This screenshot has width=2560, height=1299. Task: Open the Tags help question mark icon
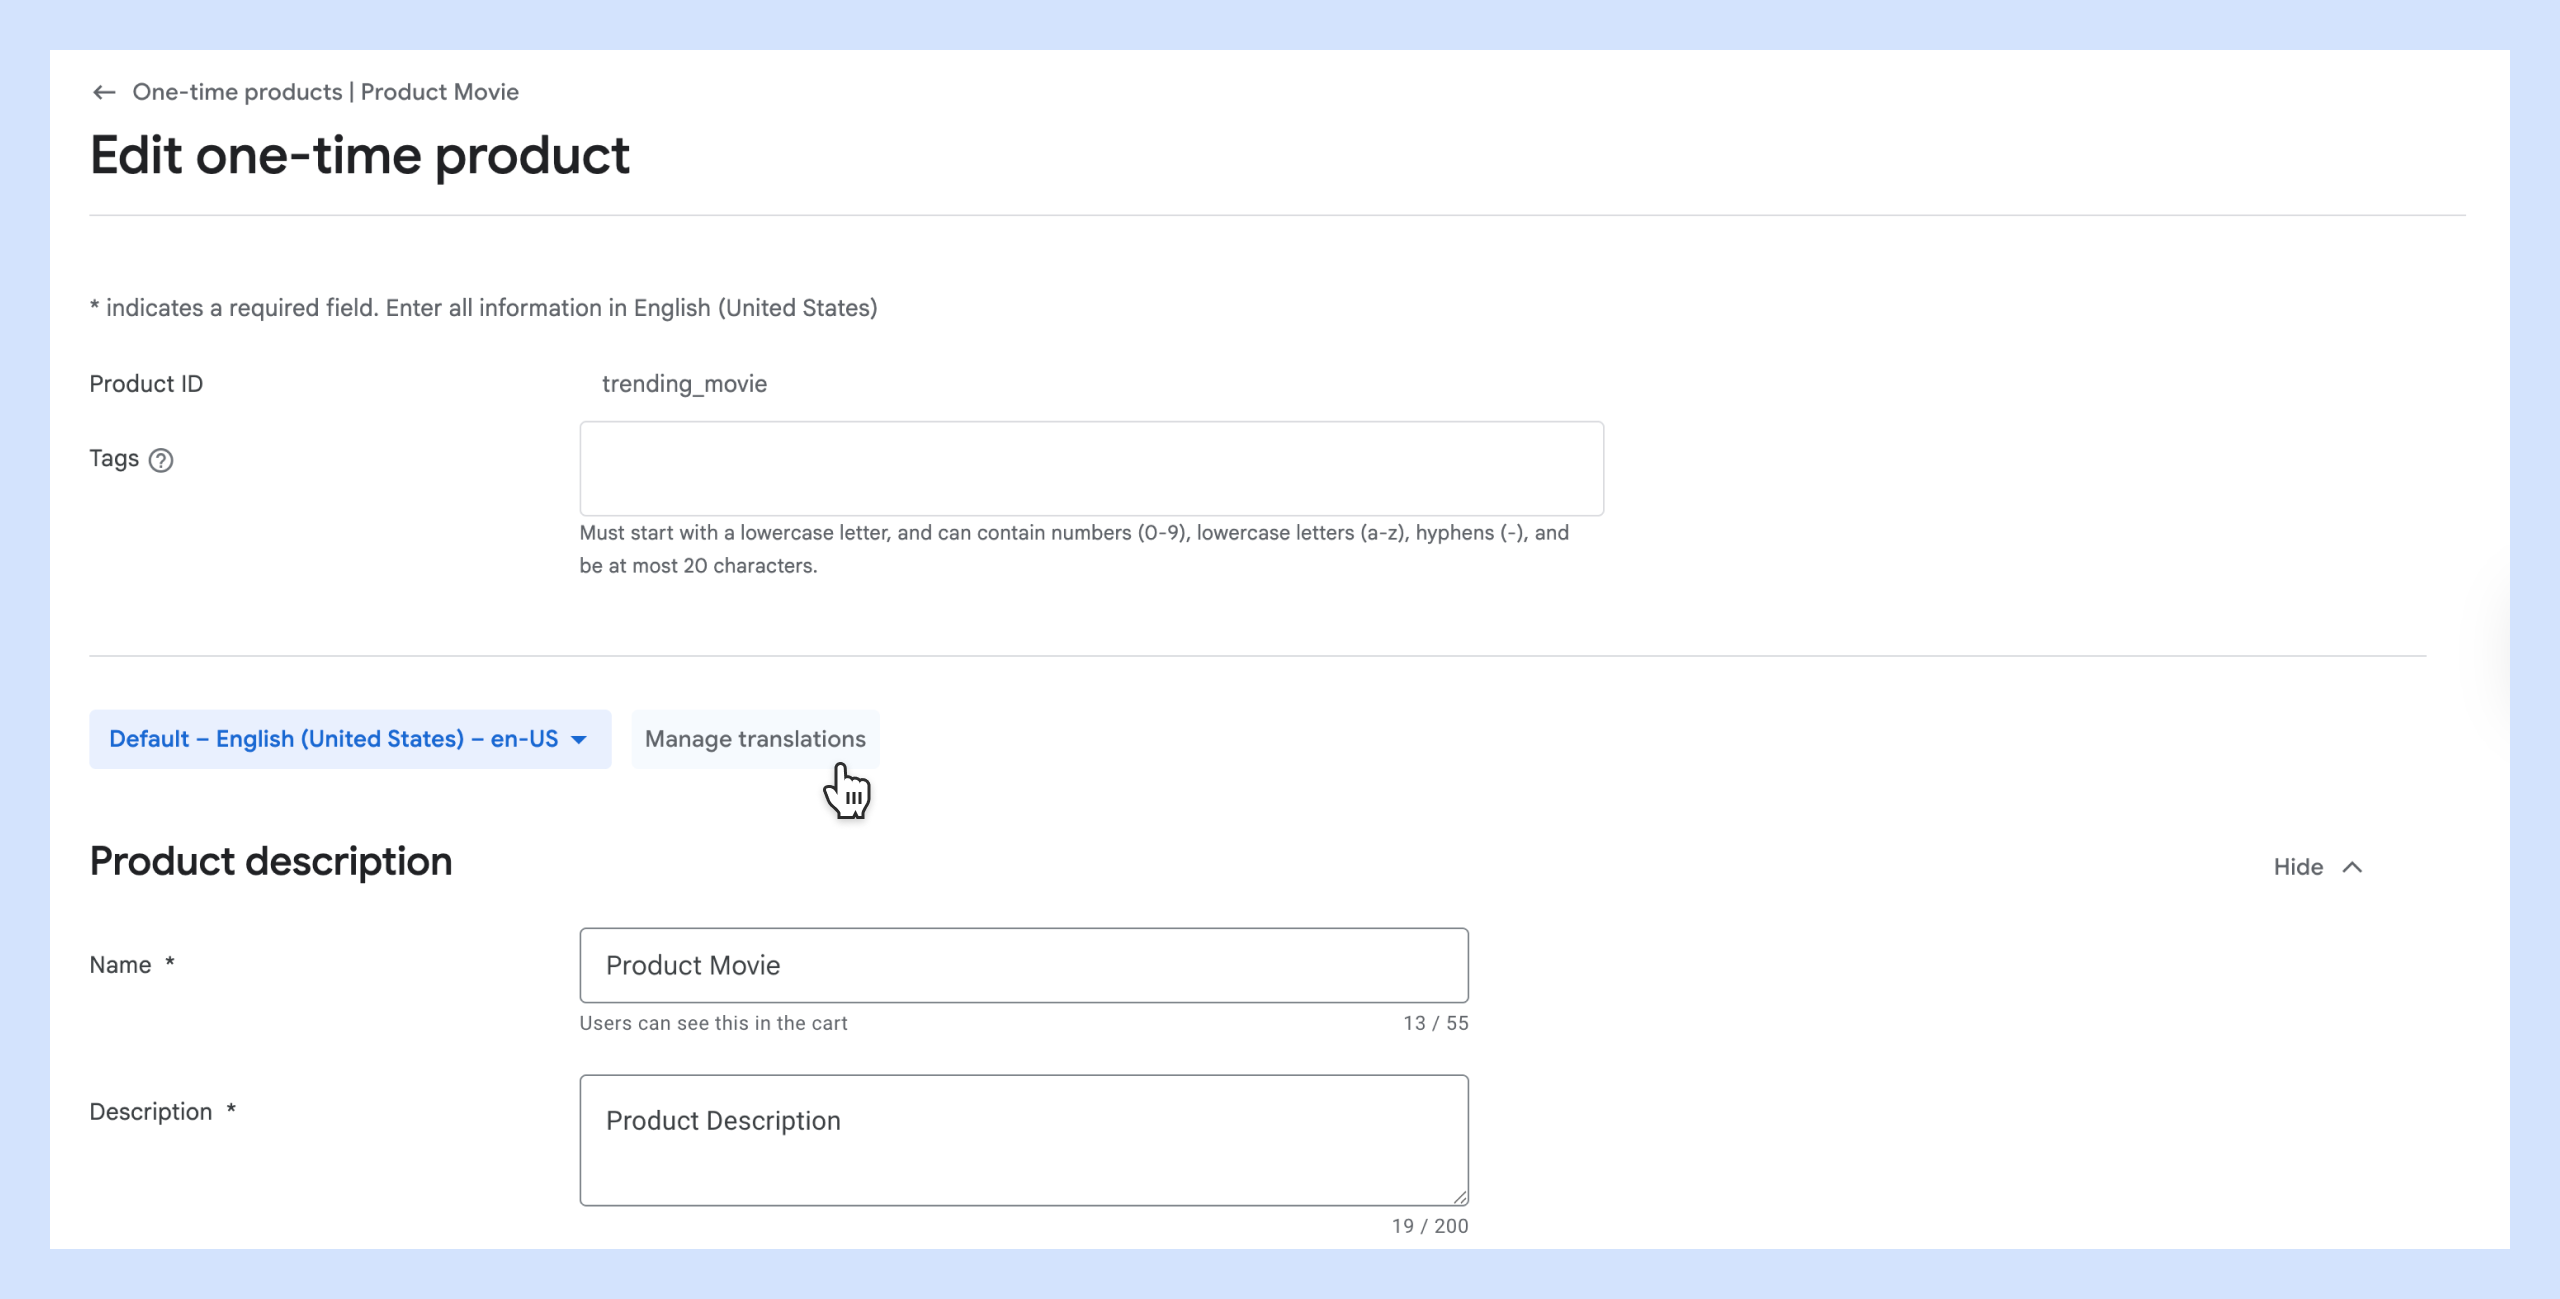(162, 459)
